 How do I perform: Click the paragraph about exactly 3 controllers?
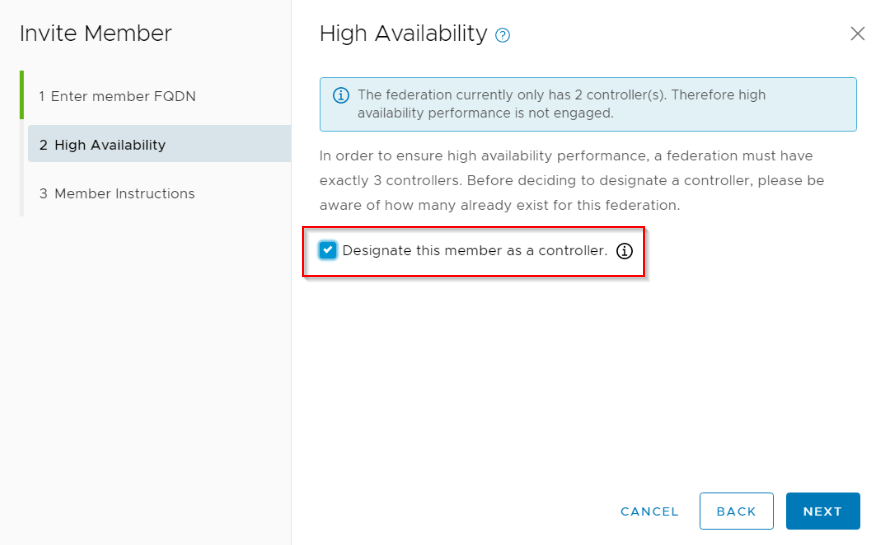[571, 180]
